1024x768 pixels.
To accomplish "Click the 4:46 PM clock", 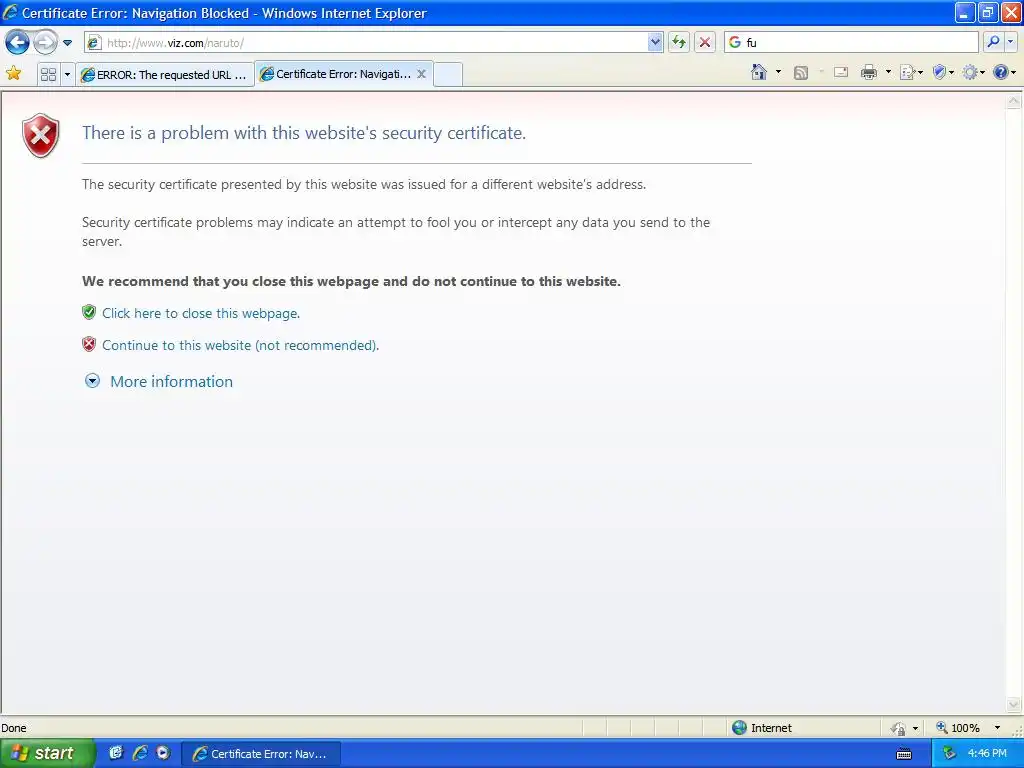I will click(x=987, y=754).
